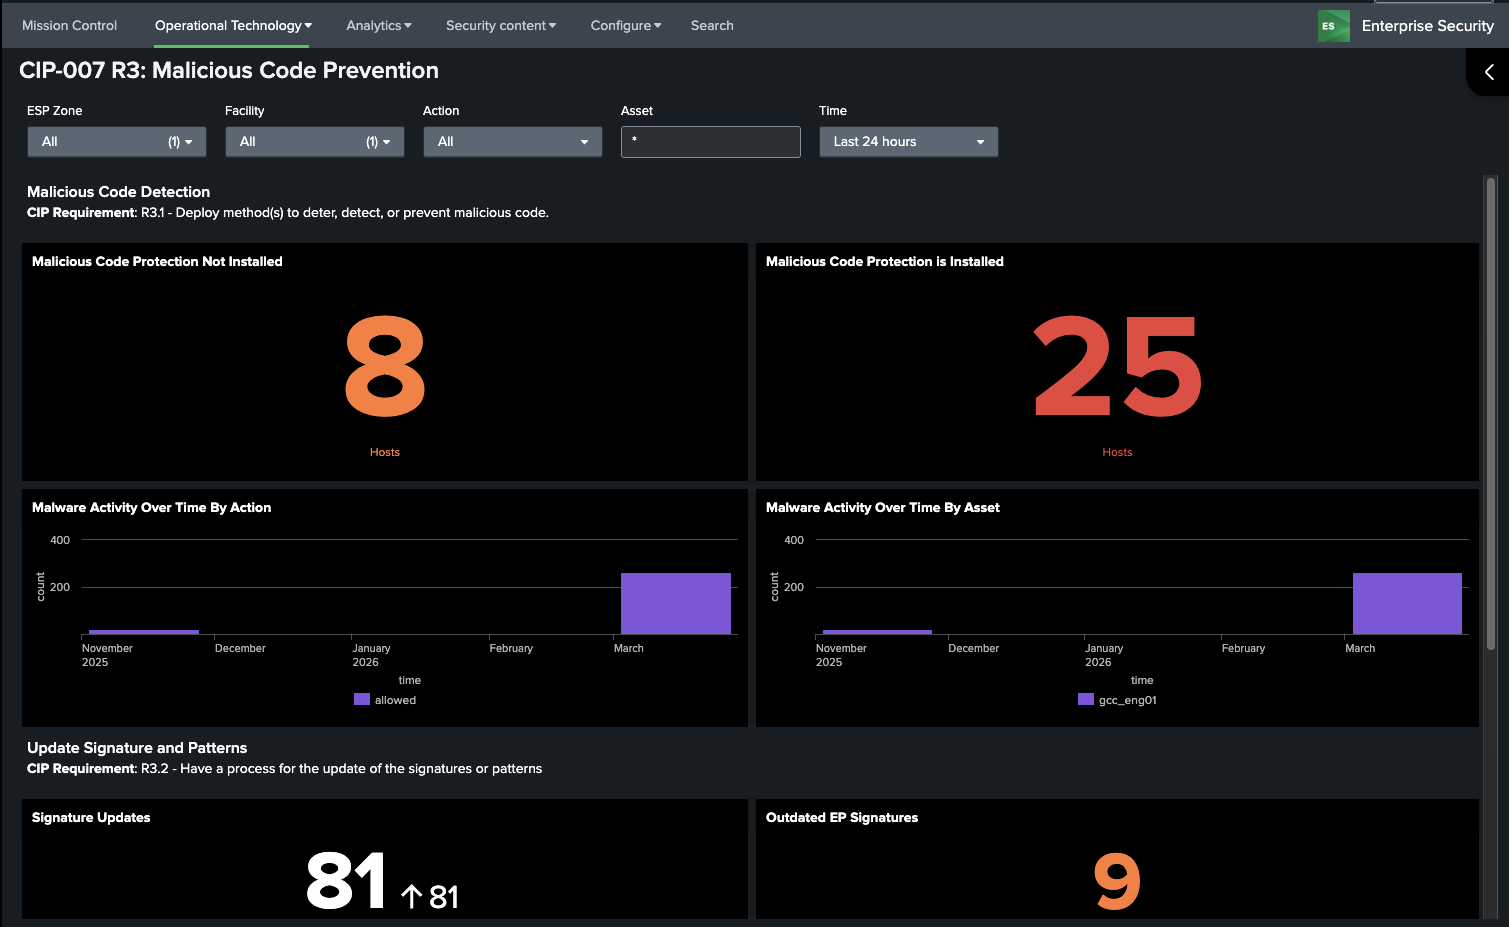
Task: Open Mission Control tab
Action: 69,26
